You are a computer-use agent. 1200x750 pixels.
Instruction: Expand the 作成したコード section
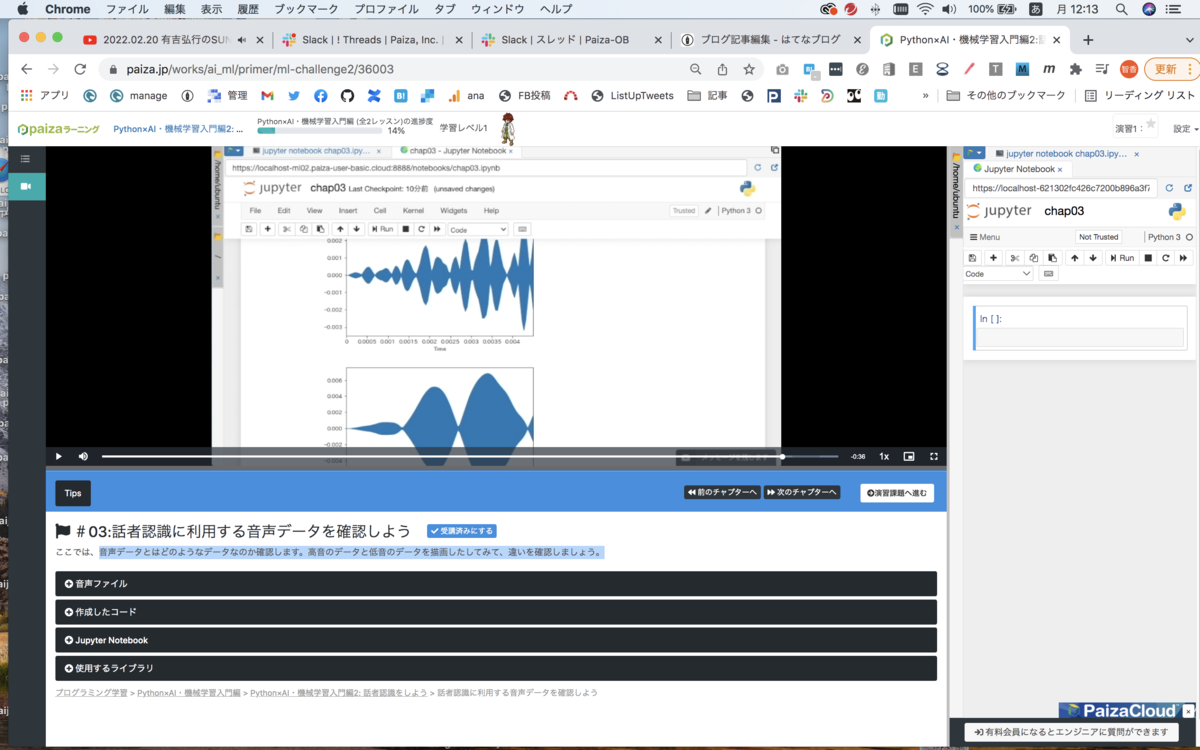[496, 611]
